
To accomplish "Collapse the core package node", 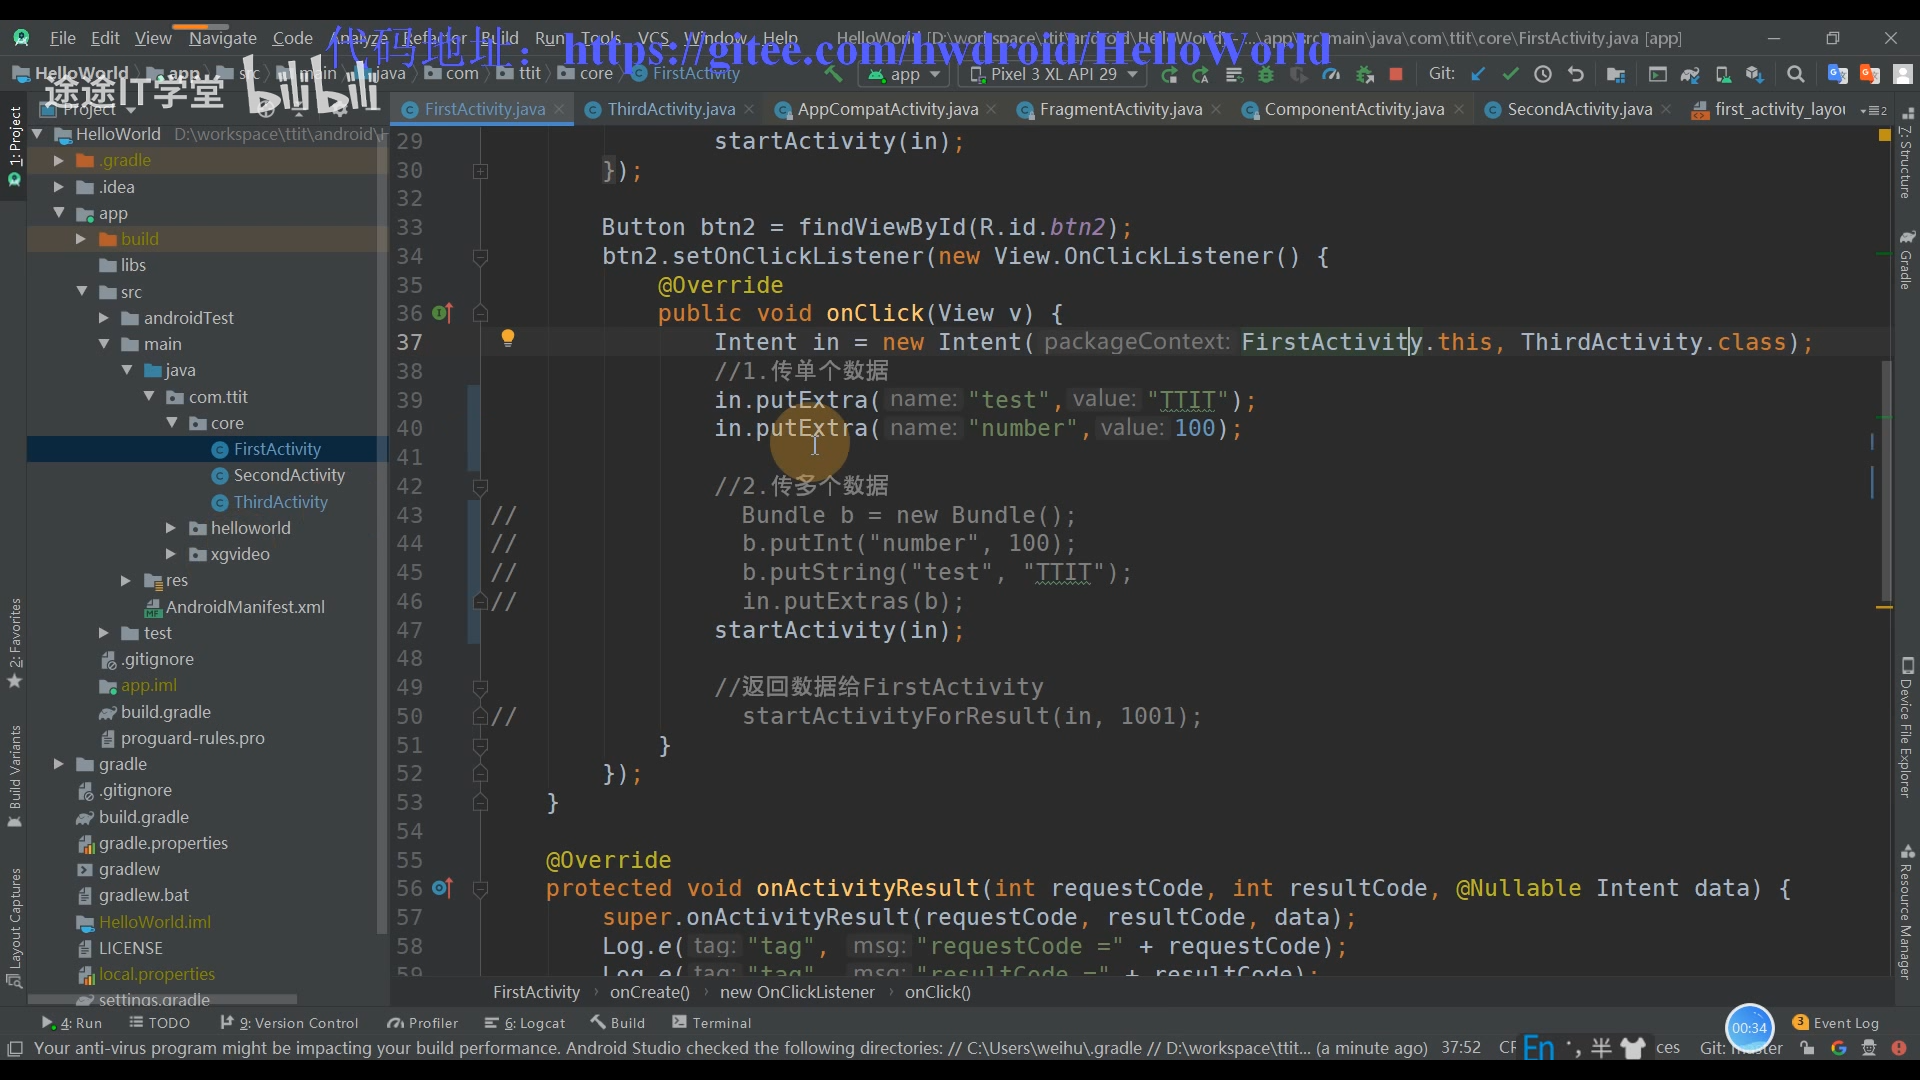I will coord(172,423).
